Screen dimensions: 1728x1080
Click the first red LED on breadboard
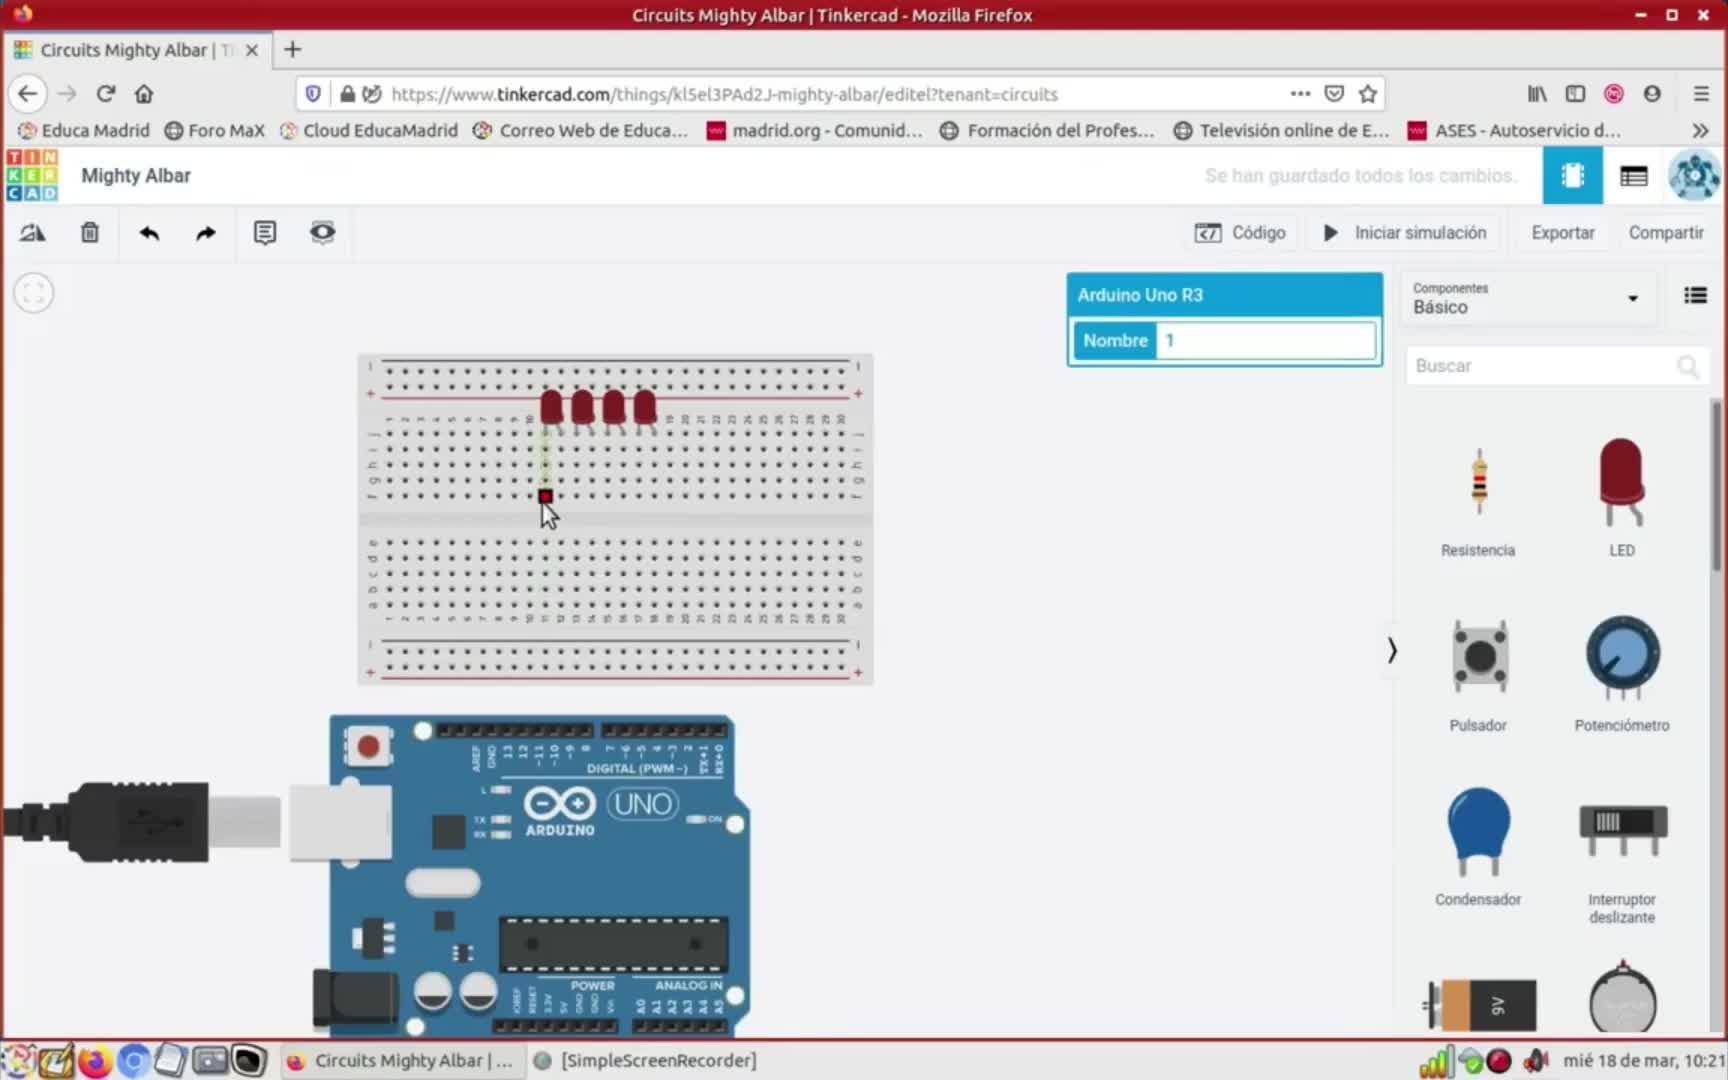[551, 407]
